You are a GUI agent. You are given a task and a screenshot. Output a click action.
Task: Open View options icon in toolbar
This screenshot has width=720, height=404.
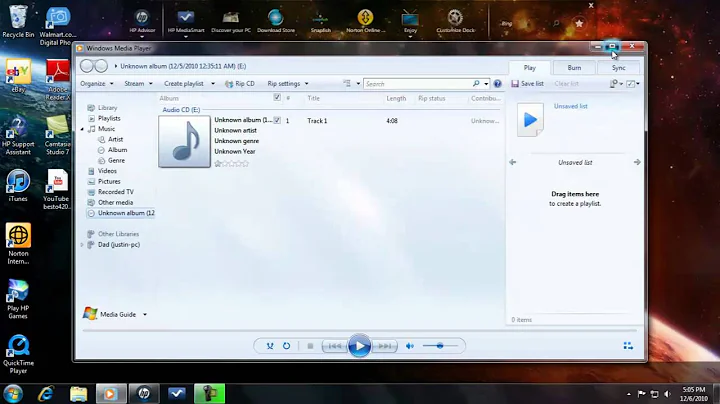[347, 84]
